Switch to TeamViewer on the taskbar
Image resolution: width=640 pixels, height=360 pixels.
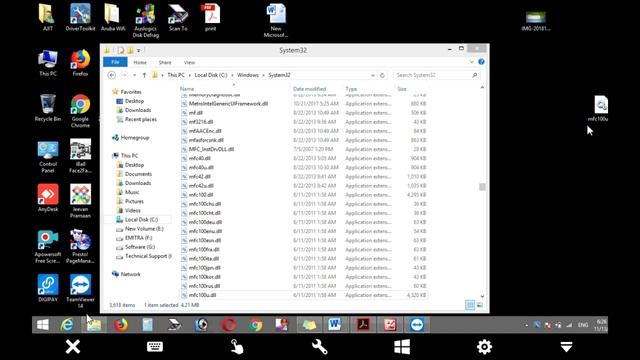417,325
